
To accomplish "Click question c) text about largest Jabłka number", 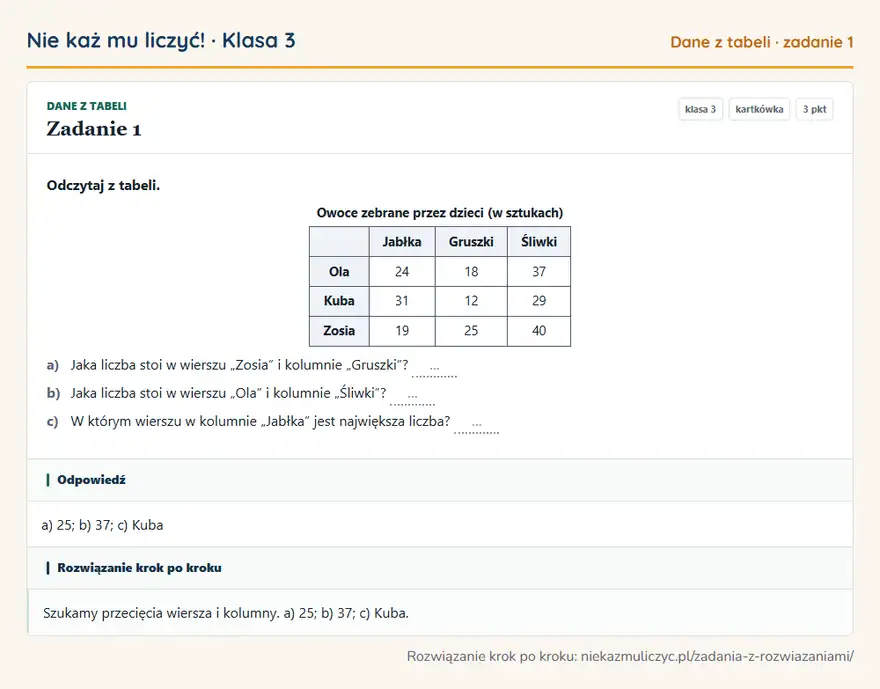I will coord(260,421).
